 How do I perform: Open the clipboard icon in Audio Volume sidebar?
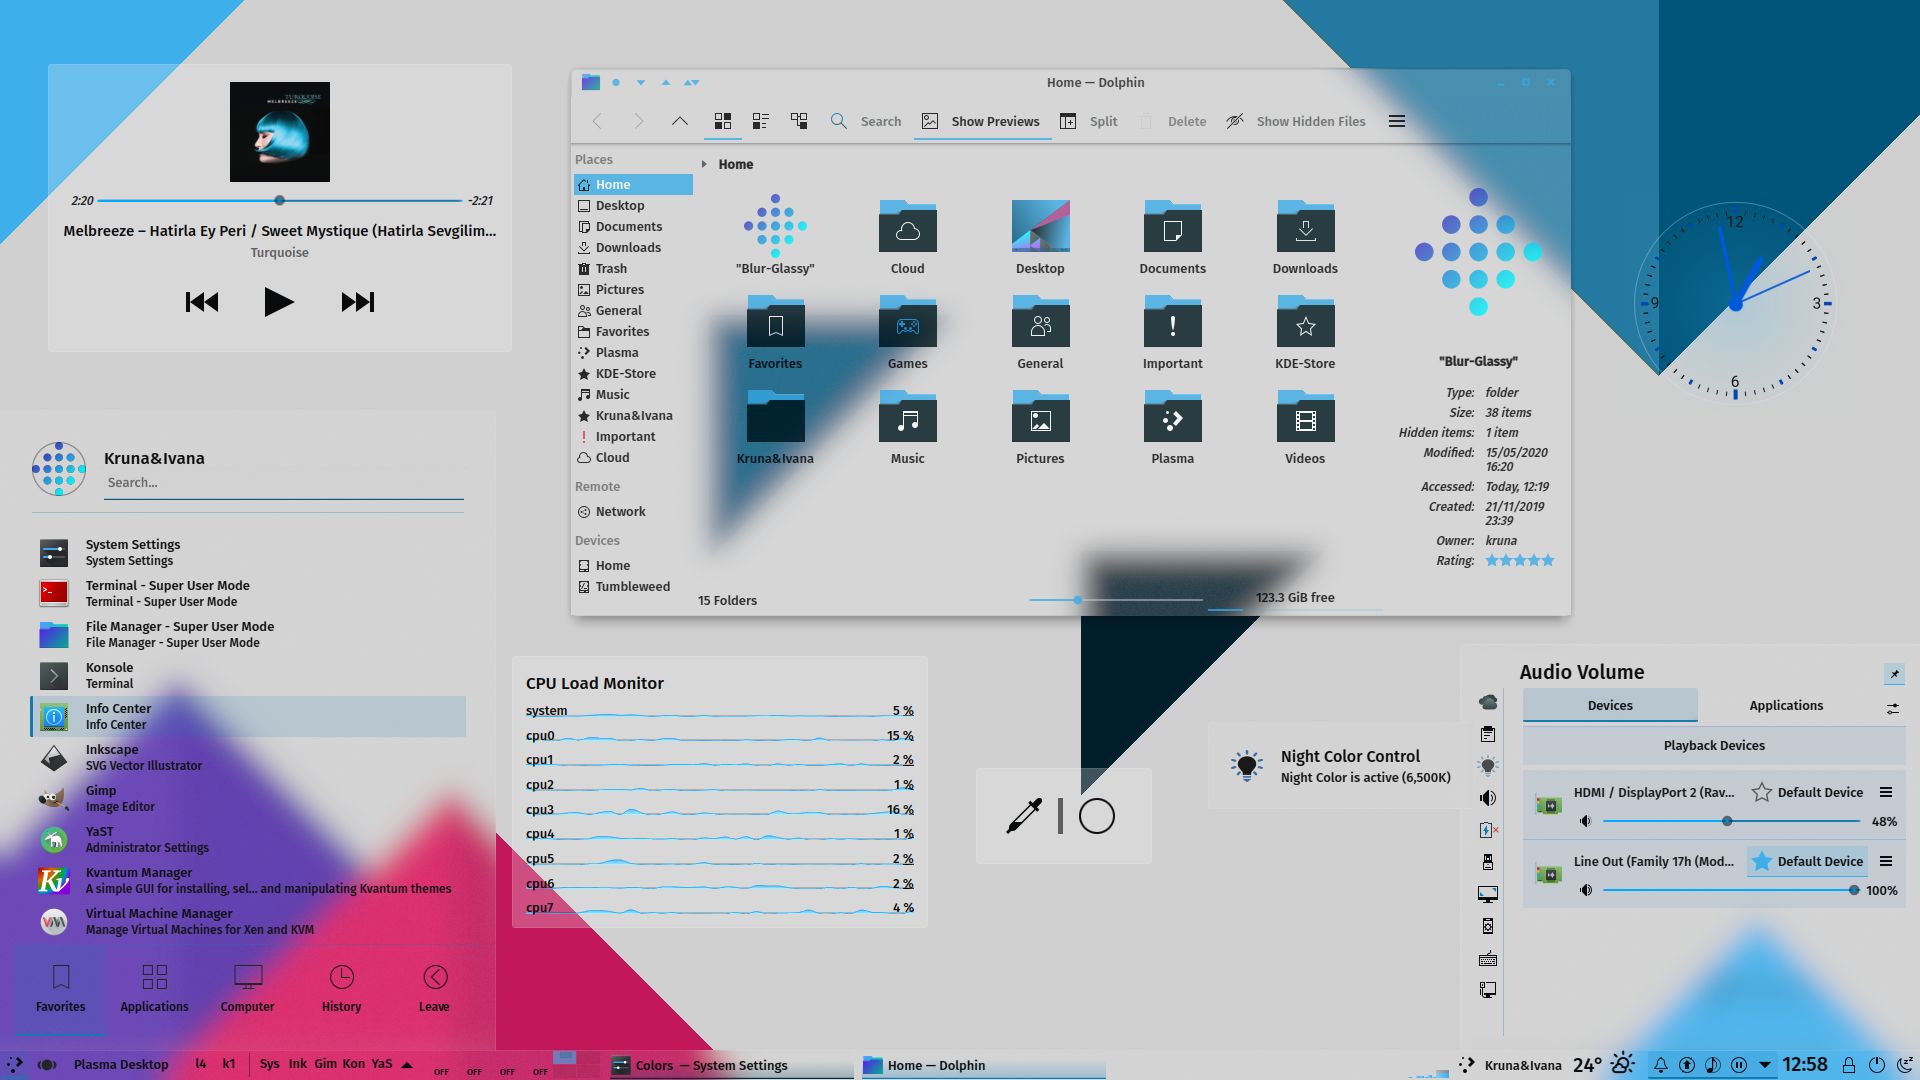pos(1489,733)
